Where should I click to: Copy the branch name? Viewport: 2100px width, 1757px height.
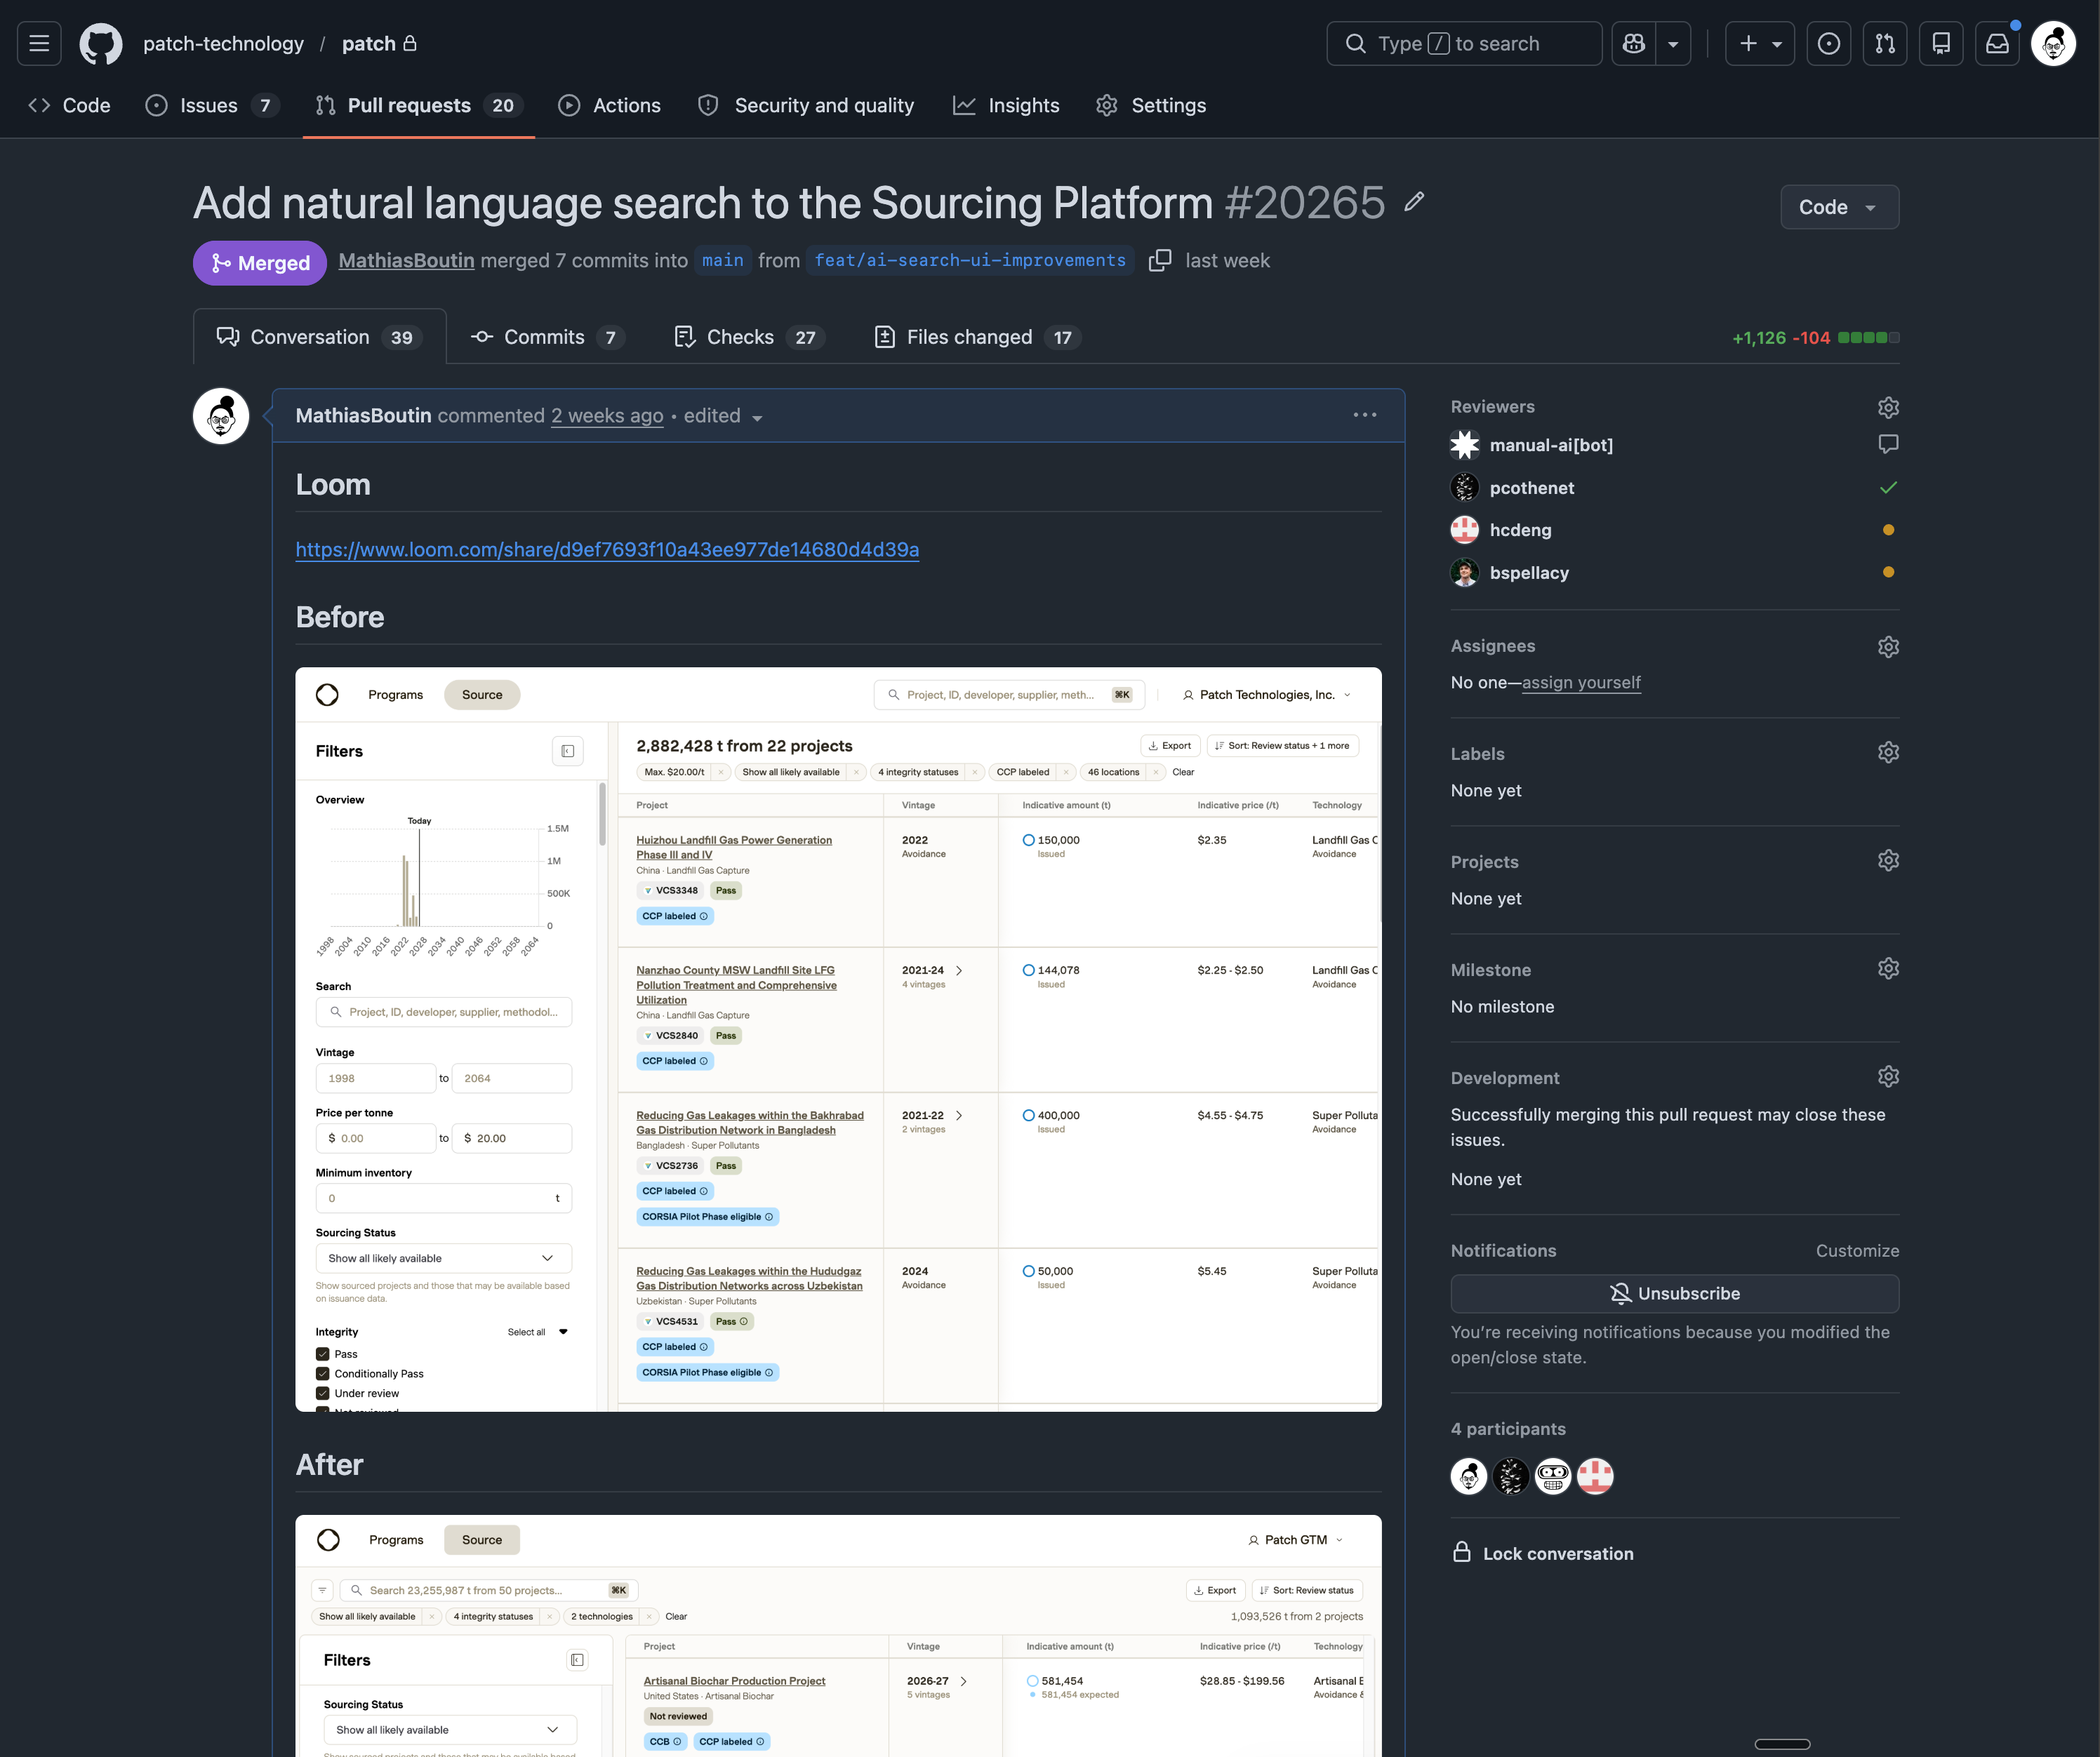[x=1160, y=261]
